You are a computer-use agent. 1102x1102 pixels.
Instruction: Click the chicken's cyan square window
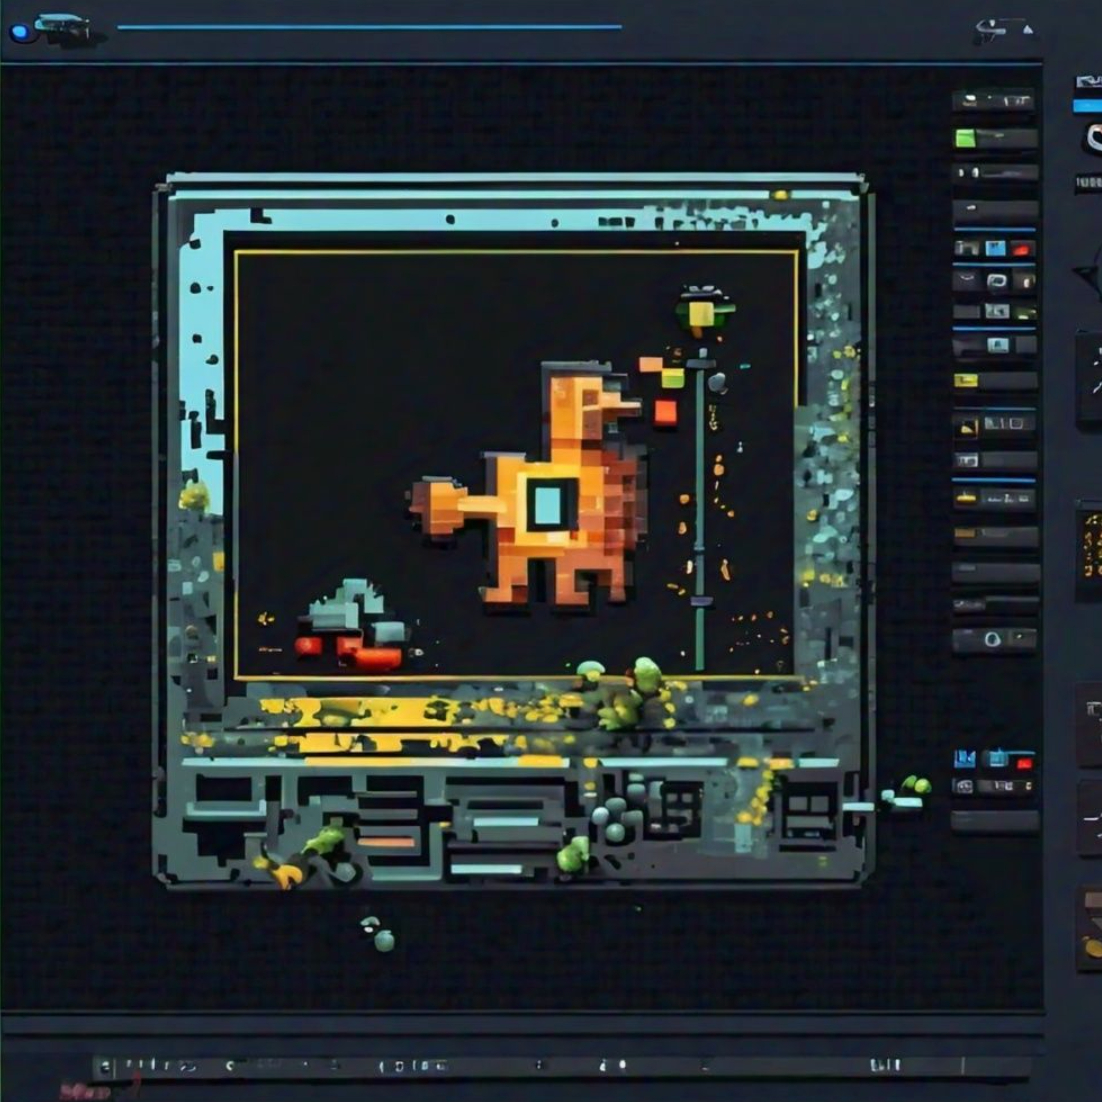point(547,504)
